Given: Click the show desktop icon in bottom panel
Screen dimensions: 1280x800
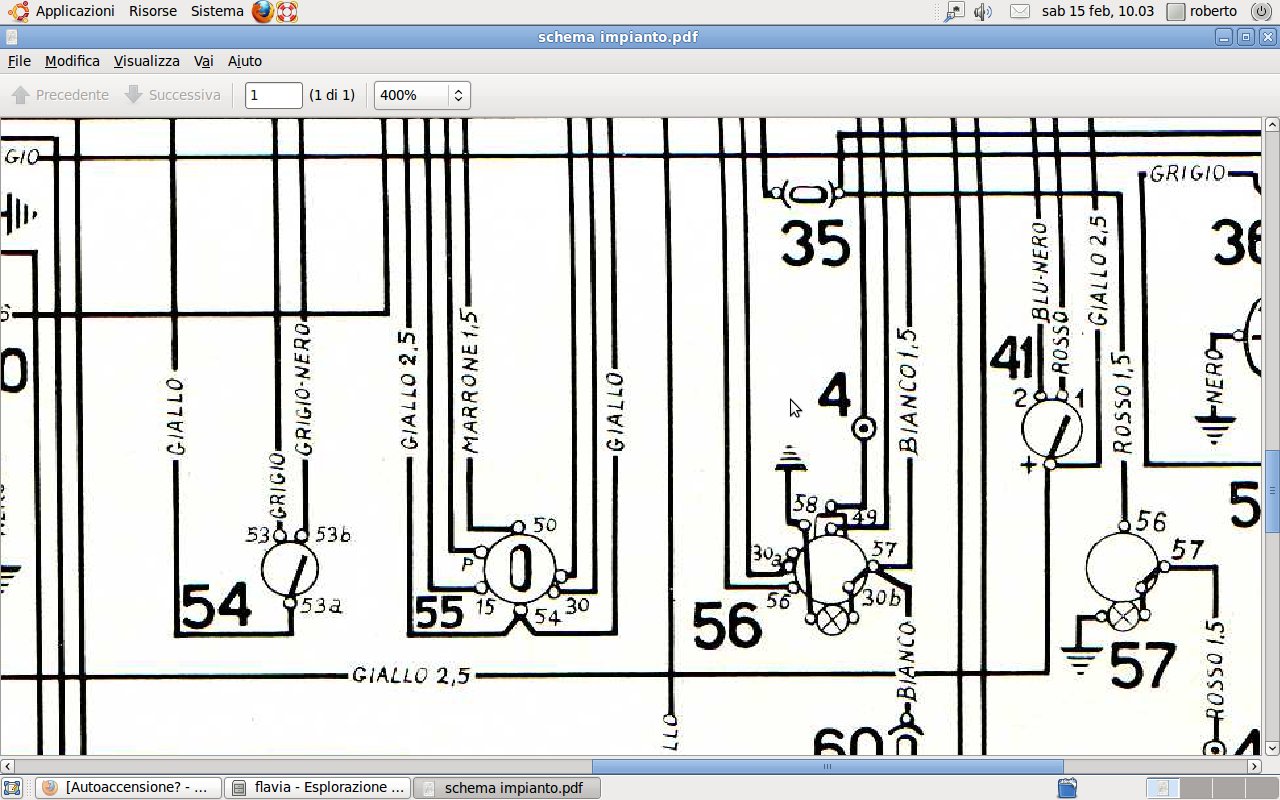Looking at the screenshot, I should click(x=12, y=788).
